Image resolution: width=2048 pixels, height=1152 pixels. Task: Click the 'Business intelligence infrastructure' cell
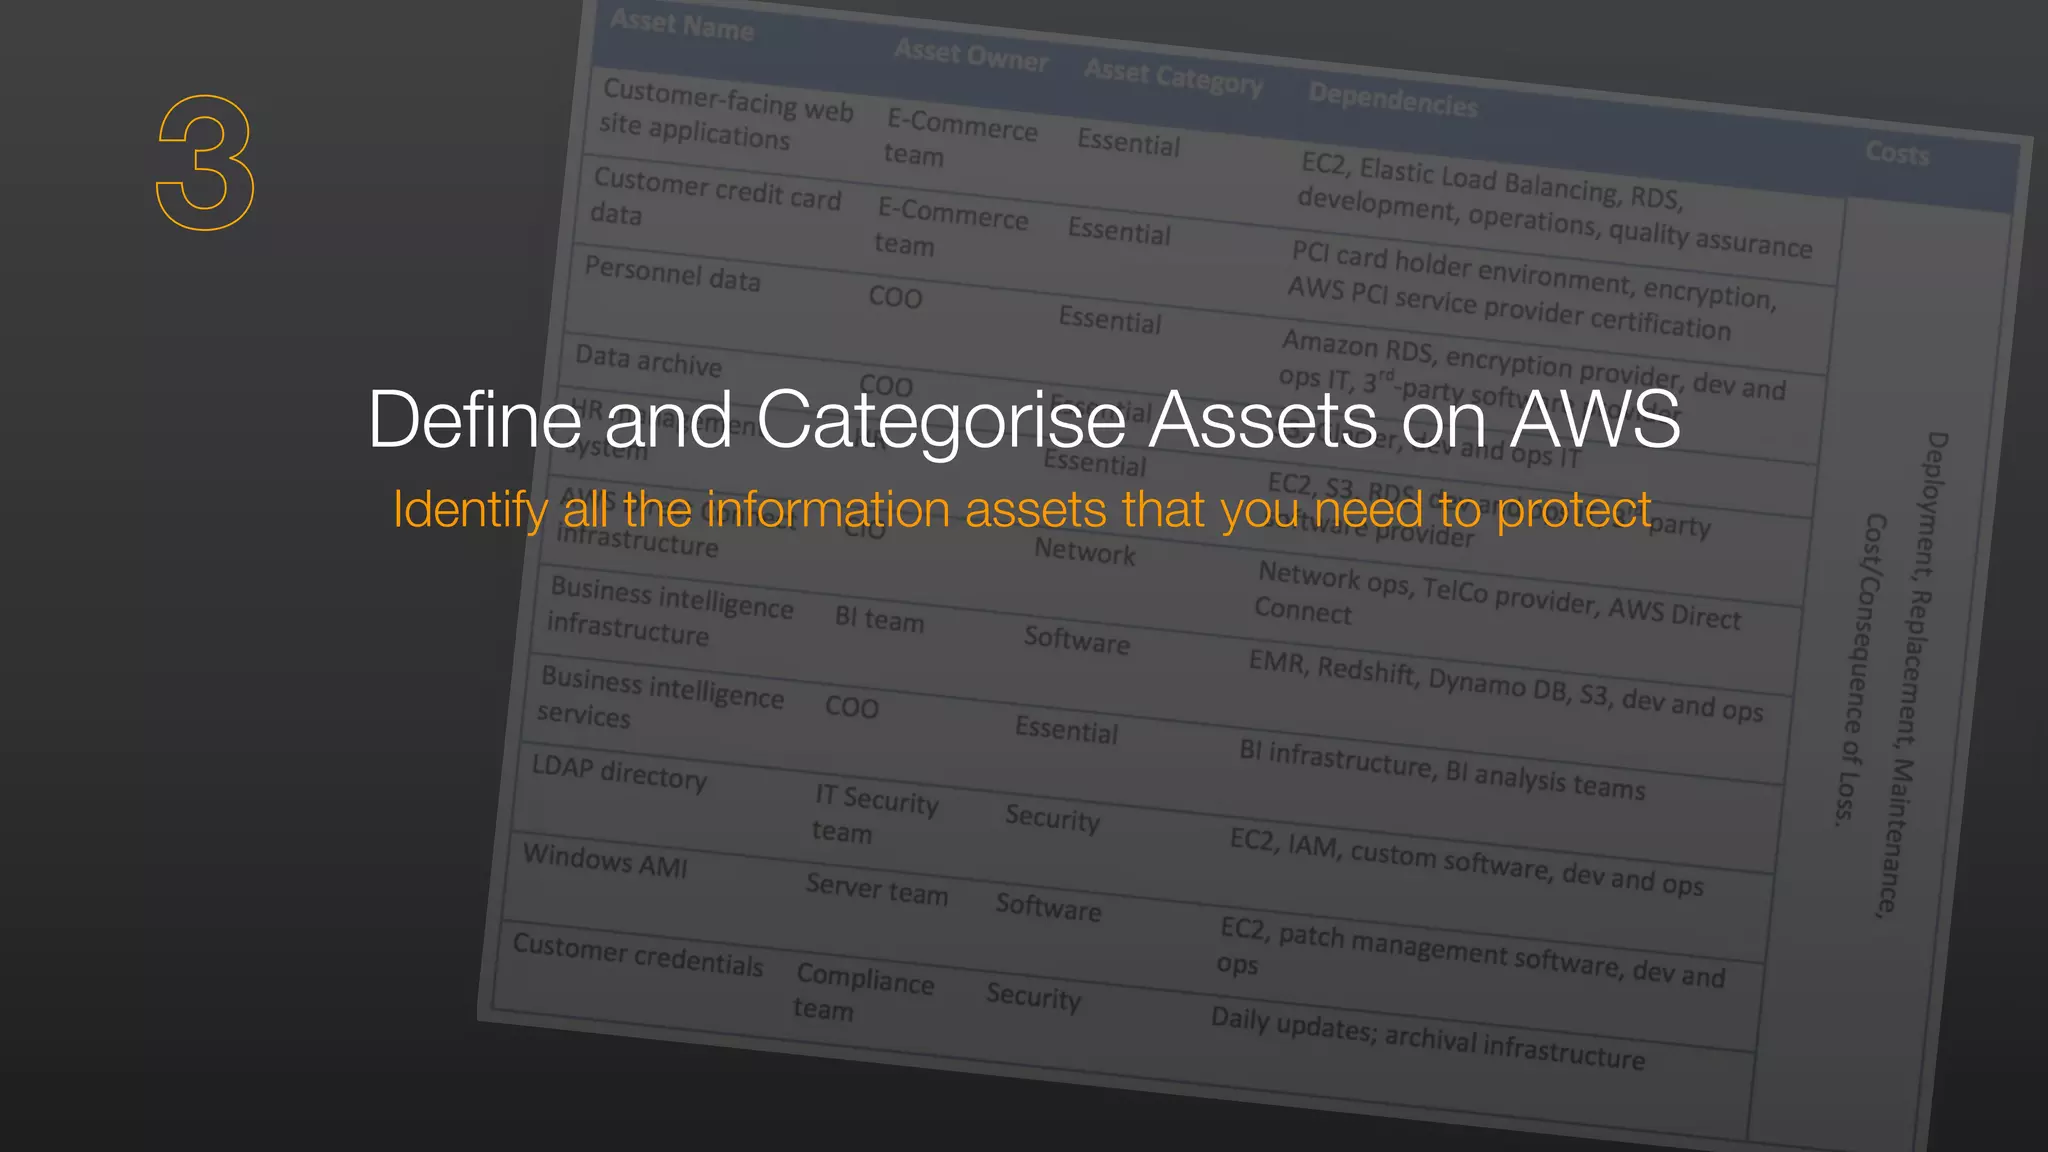pyautogui.click(x=670, y=610)
